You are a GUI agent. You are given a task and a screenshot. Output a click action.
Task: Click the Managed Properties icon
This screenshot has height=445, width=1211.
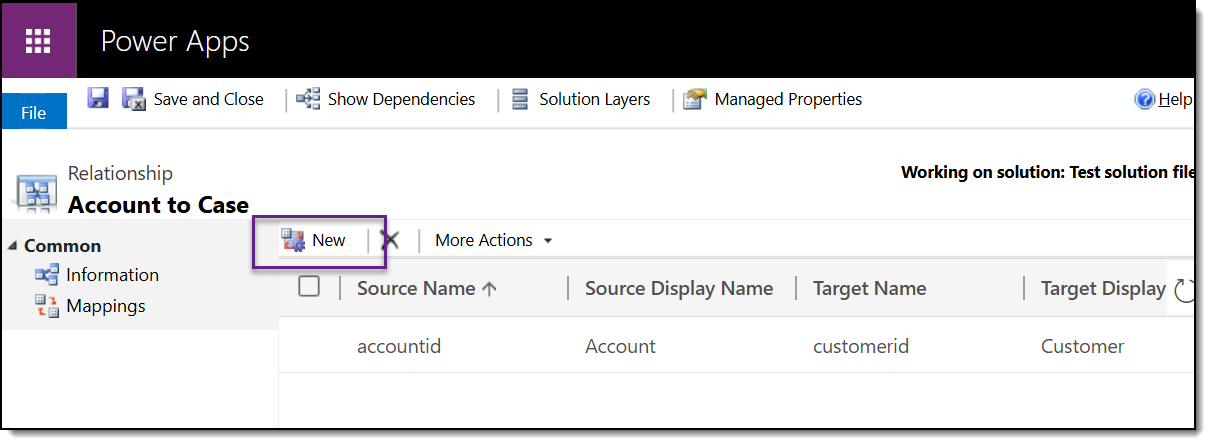coord(695,99)
